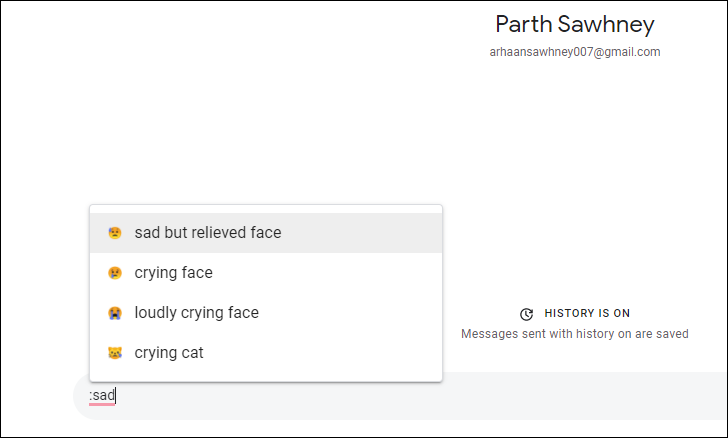Image resolution: width=728 pixels, height=438 pixels.
Task: Click the 'Messages sent with history on' notice
Action: pyautogui.click(x=575, y=334)
